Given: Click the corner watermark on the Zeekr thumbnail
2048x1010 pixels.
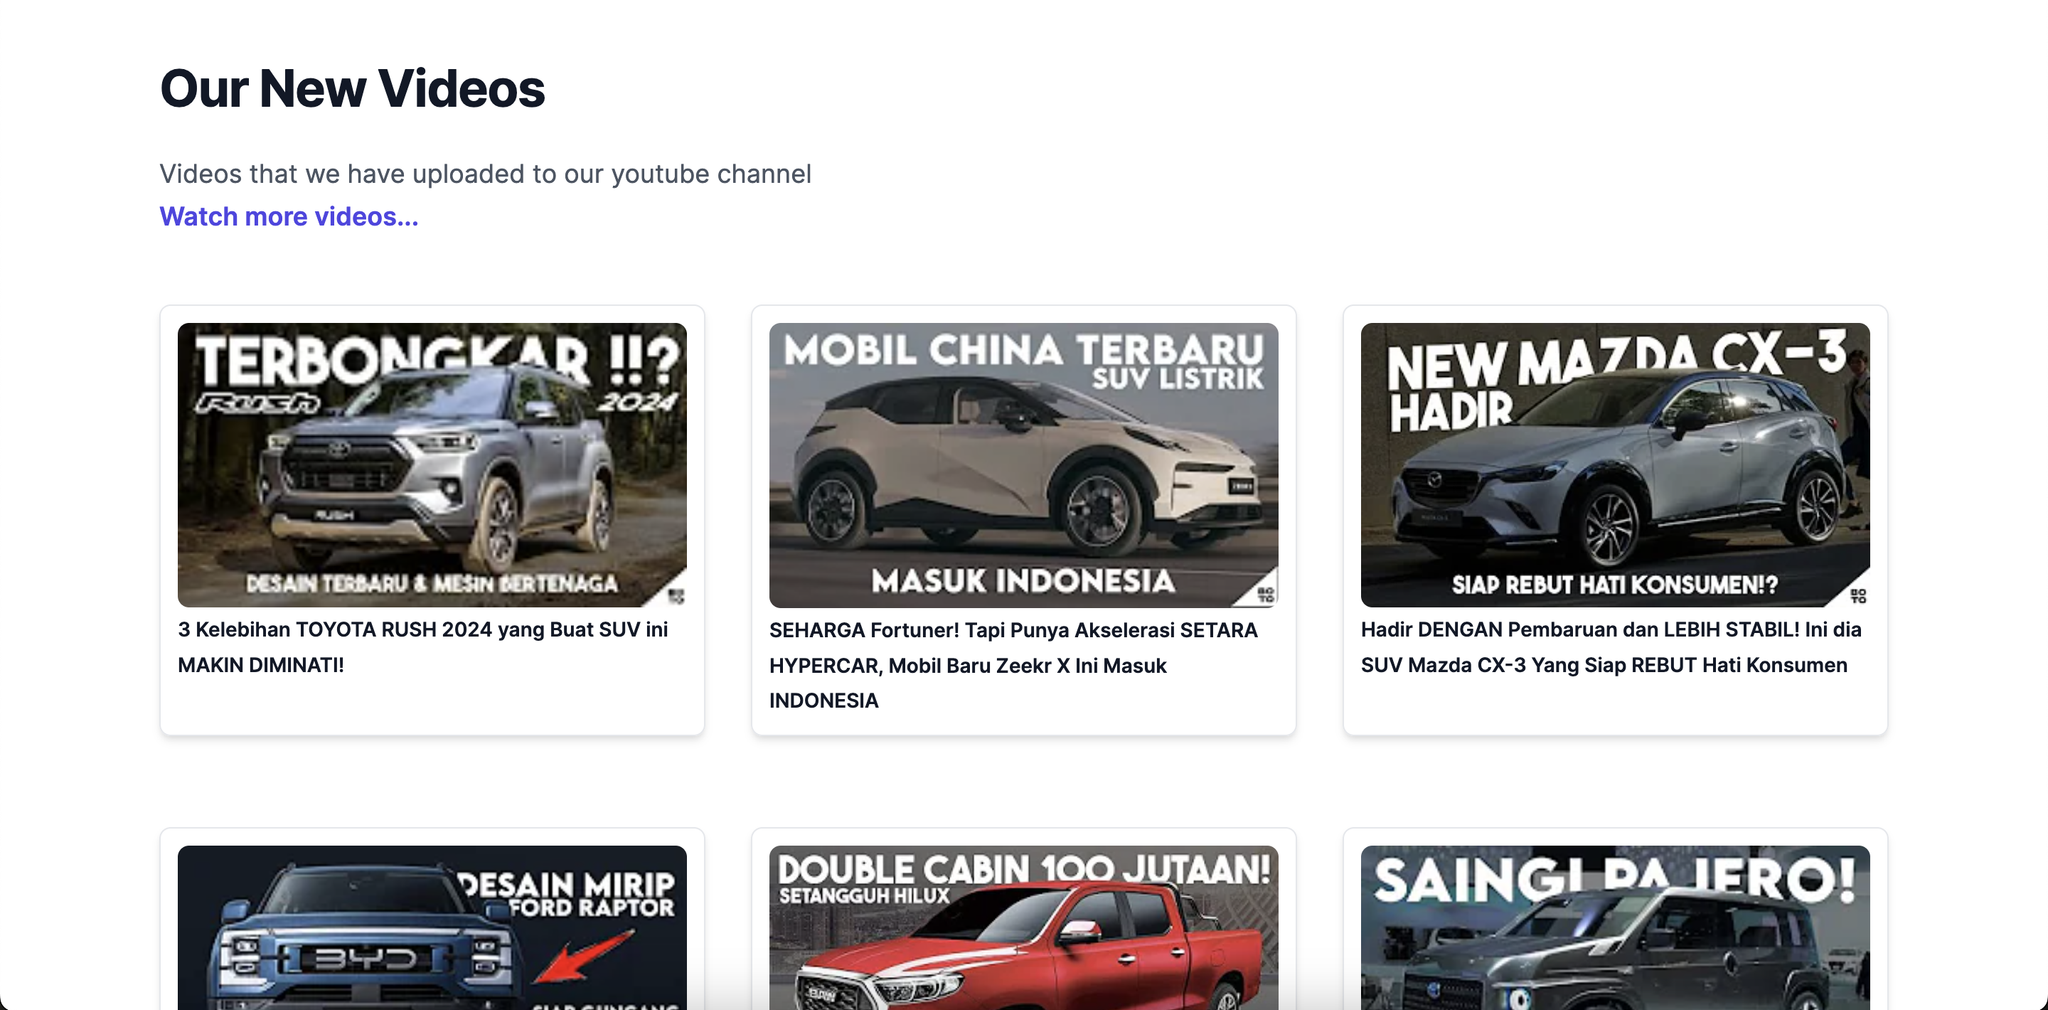Looking at the screenshot, I should coord(1265,595).
